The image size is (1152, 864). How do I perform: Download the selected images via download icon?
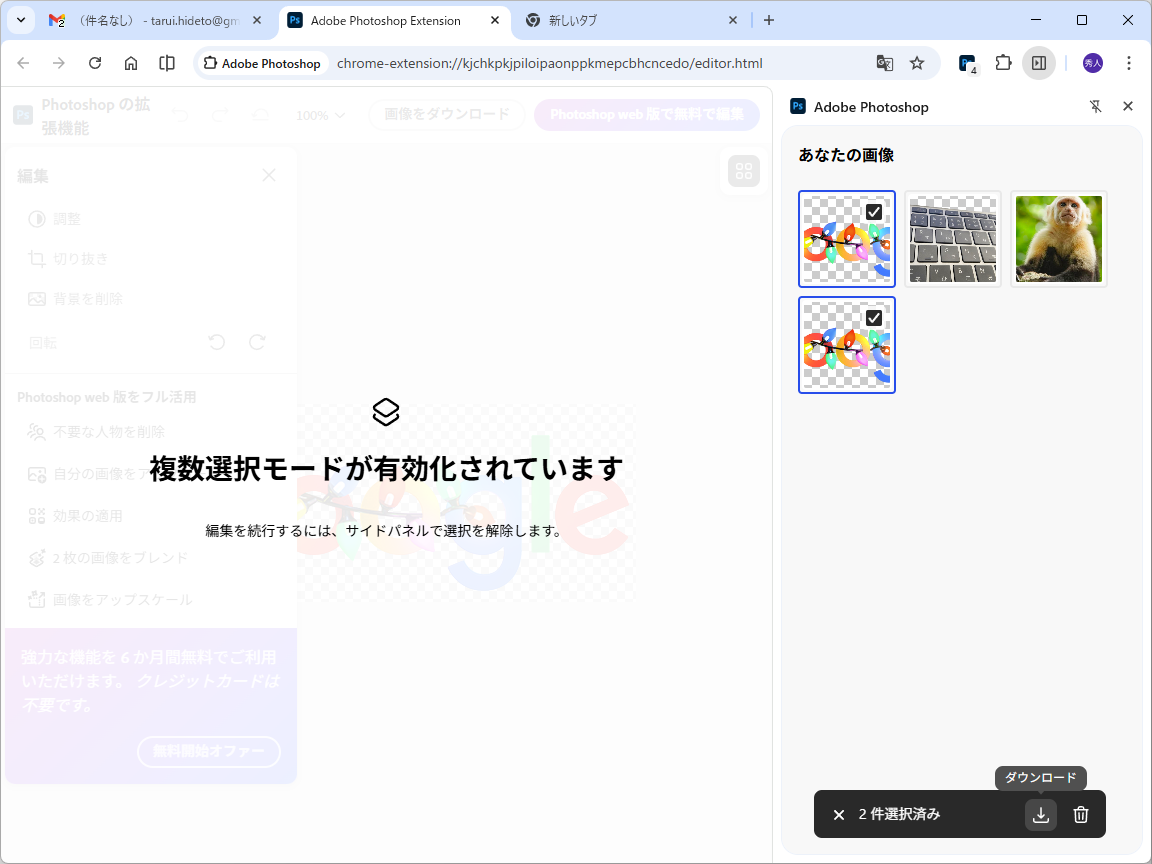[1040, 814]
